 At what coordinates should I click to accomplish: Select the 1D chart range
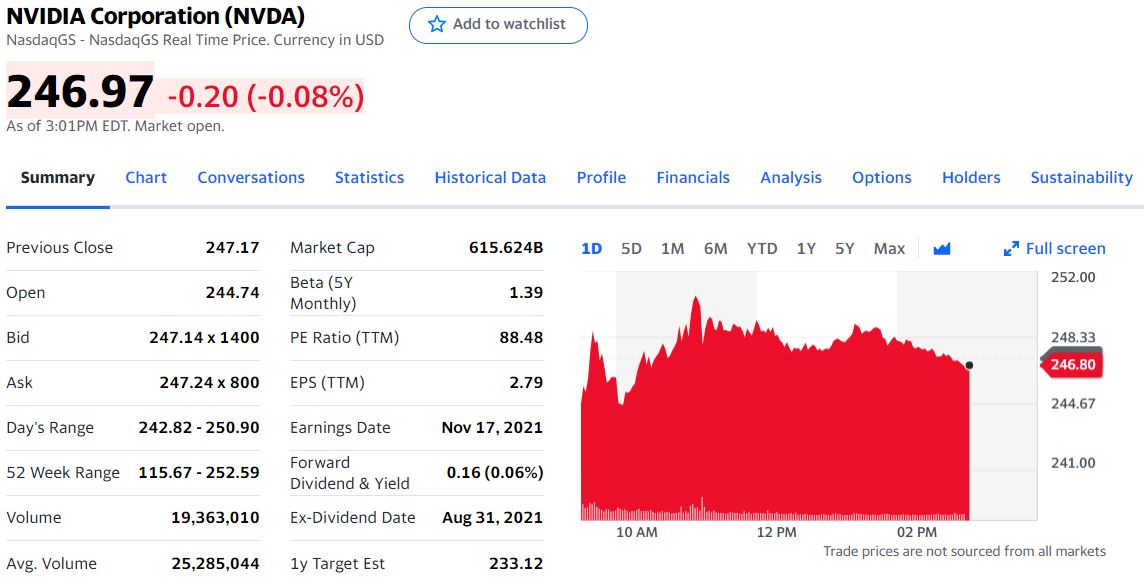tap(591, 249)
